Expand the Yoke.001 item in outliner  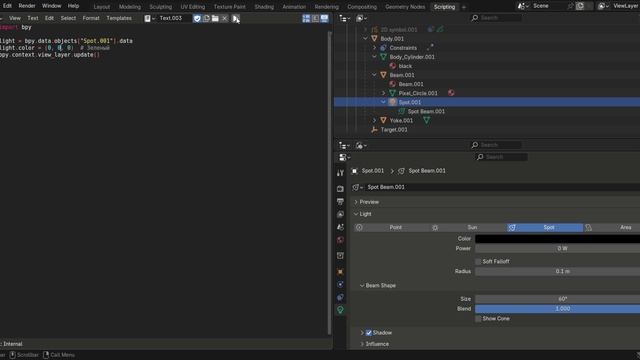coord(374,120)
